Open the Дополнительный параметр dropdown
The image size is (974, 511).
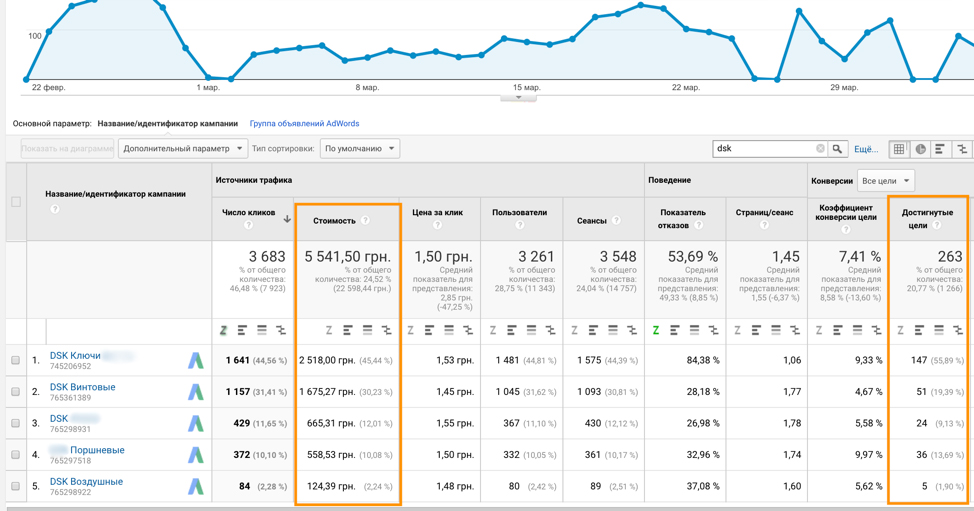[183, 149]
